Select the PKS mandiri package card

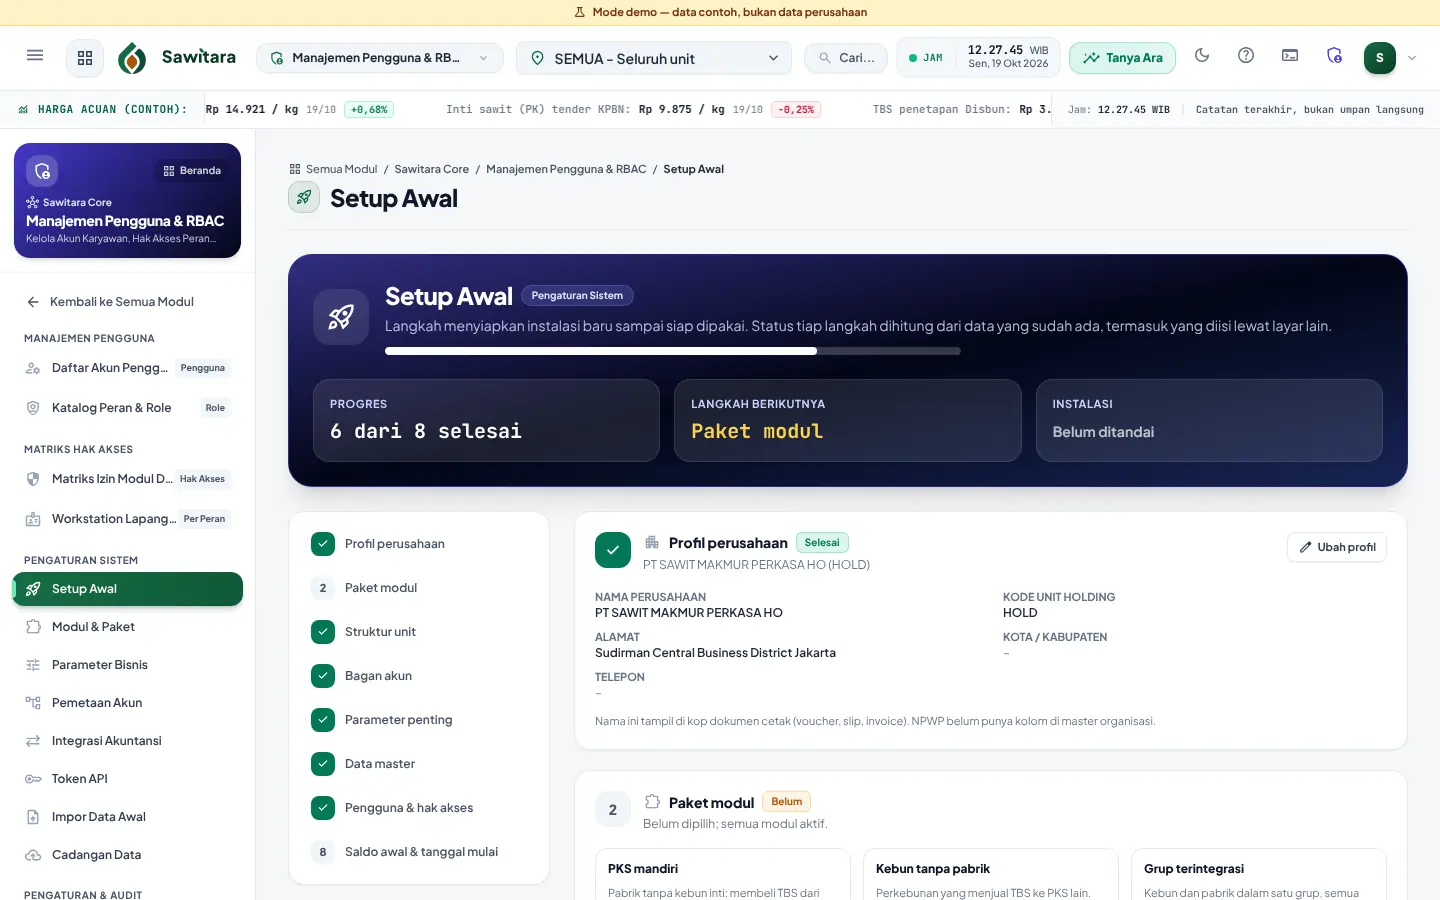[x=722, y=875]
